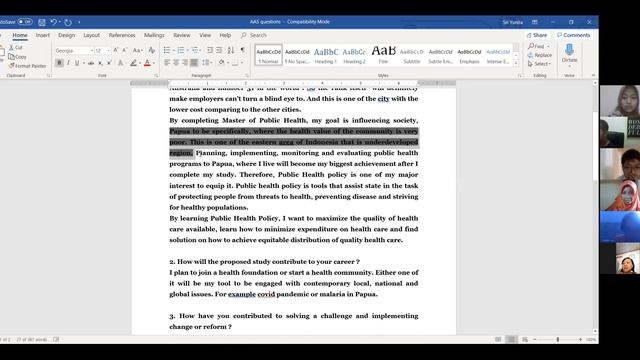
Task: Toggle Underline formatting
Action: coord(77,63)
